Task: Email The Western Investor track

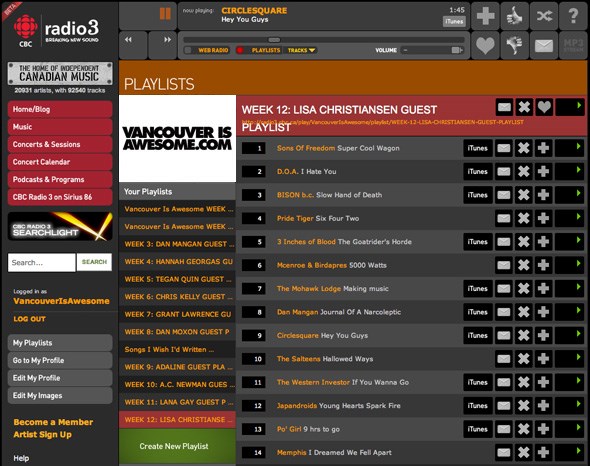Action: (x=504, y=382)
